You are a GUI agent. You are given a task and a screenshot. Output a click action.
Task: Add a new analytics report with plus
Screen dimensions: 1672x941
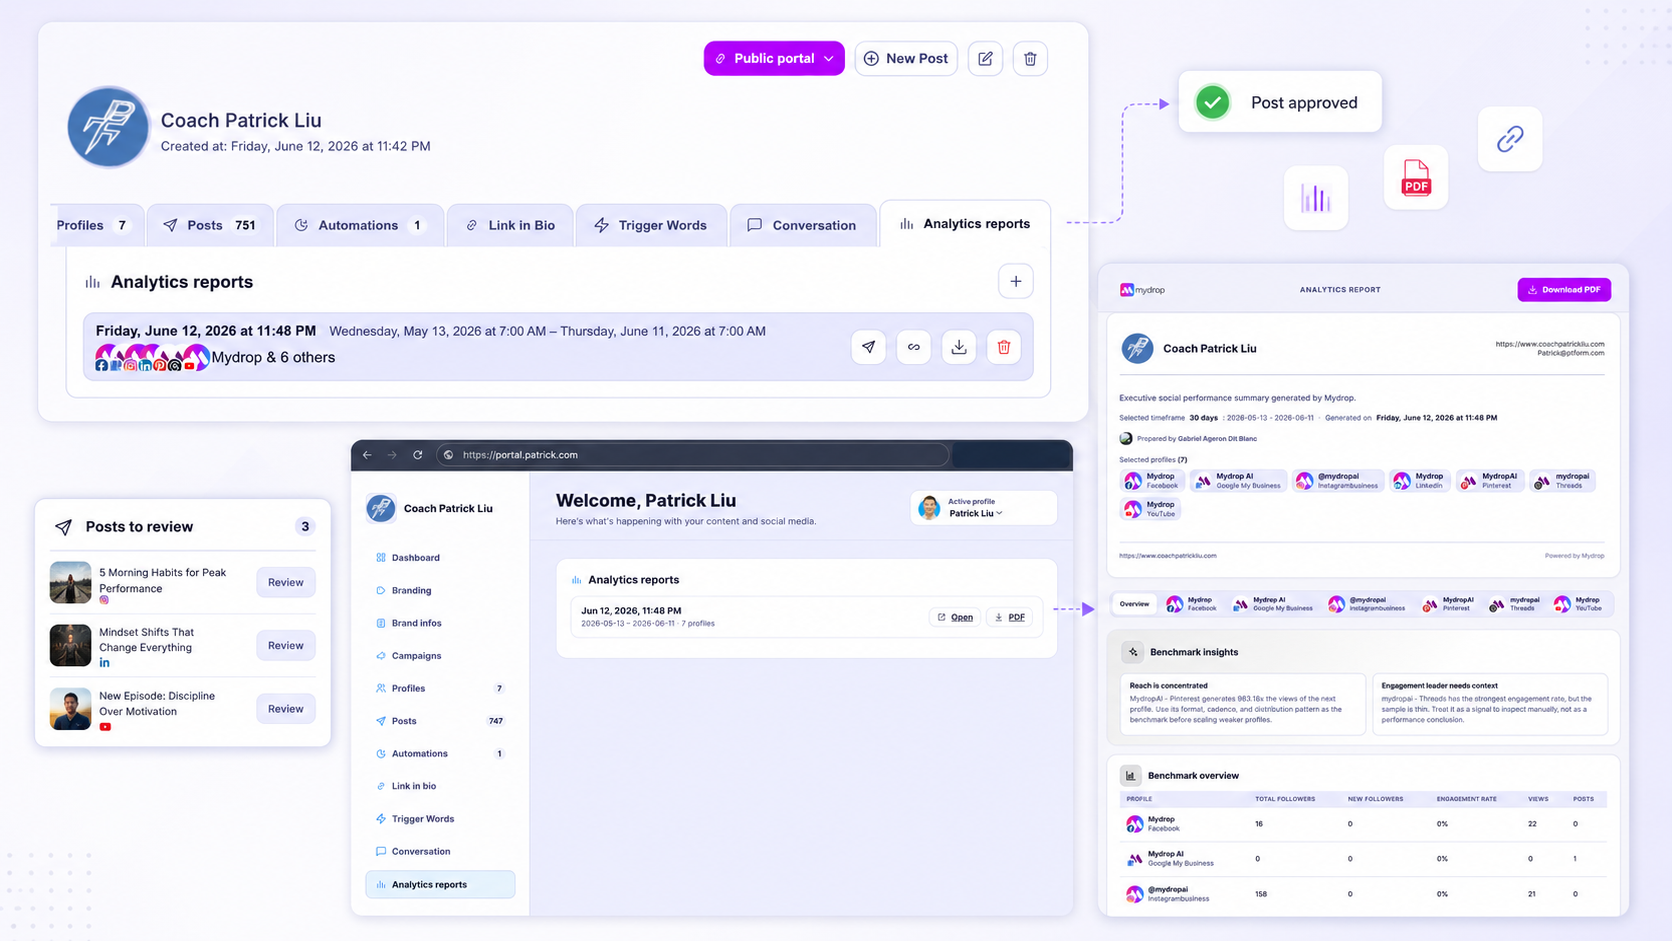coord(1015,281)
